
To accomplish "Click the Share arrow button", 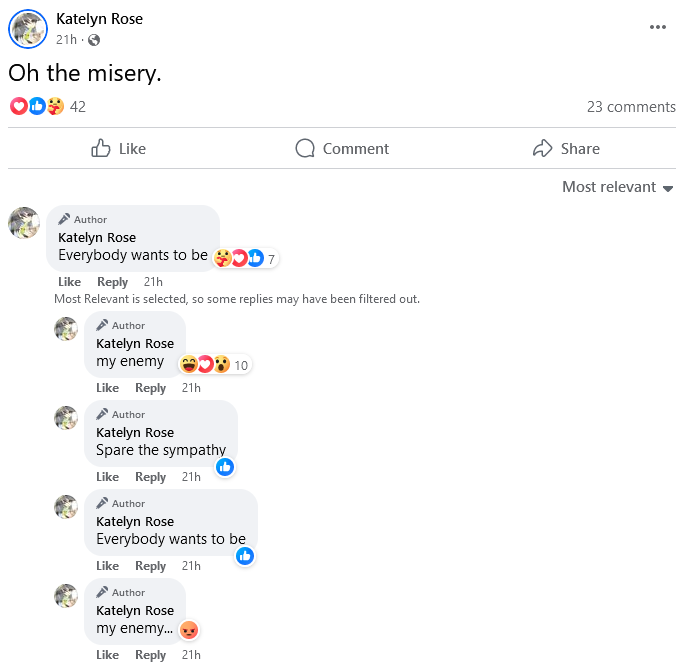I will (x=566, y=149).
